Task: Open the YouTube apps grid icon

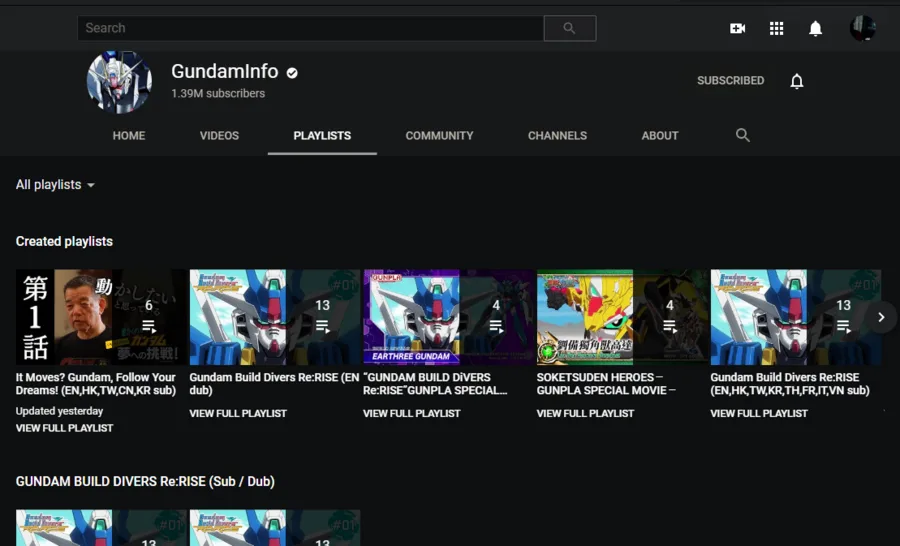Action: [777, 28]
